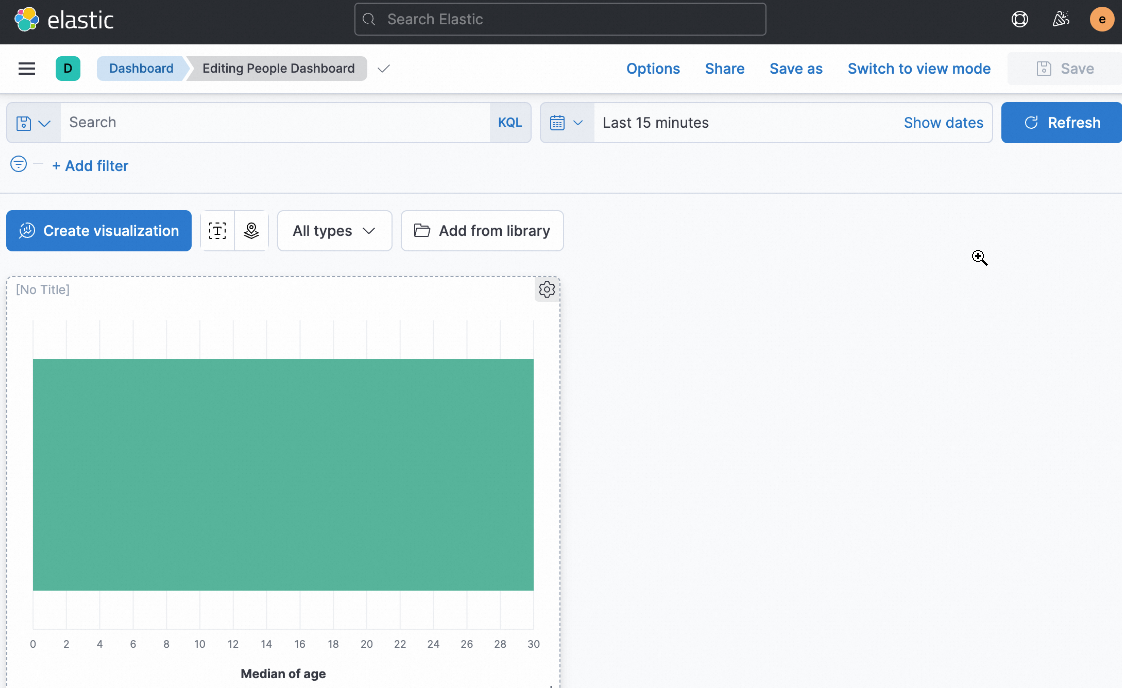Viewport: 1122px width, 688px height.
Task: Open the panel settings gear on the chart
Action: (x=547, y=289)
